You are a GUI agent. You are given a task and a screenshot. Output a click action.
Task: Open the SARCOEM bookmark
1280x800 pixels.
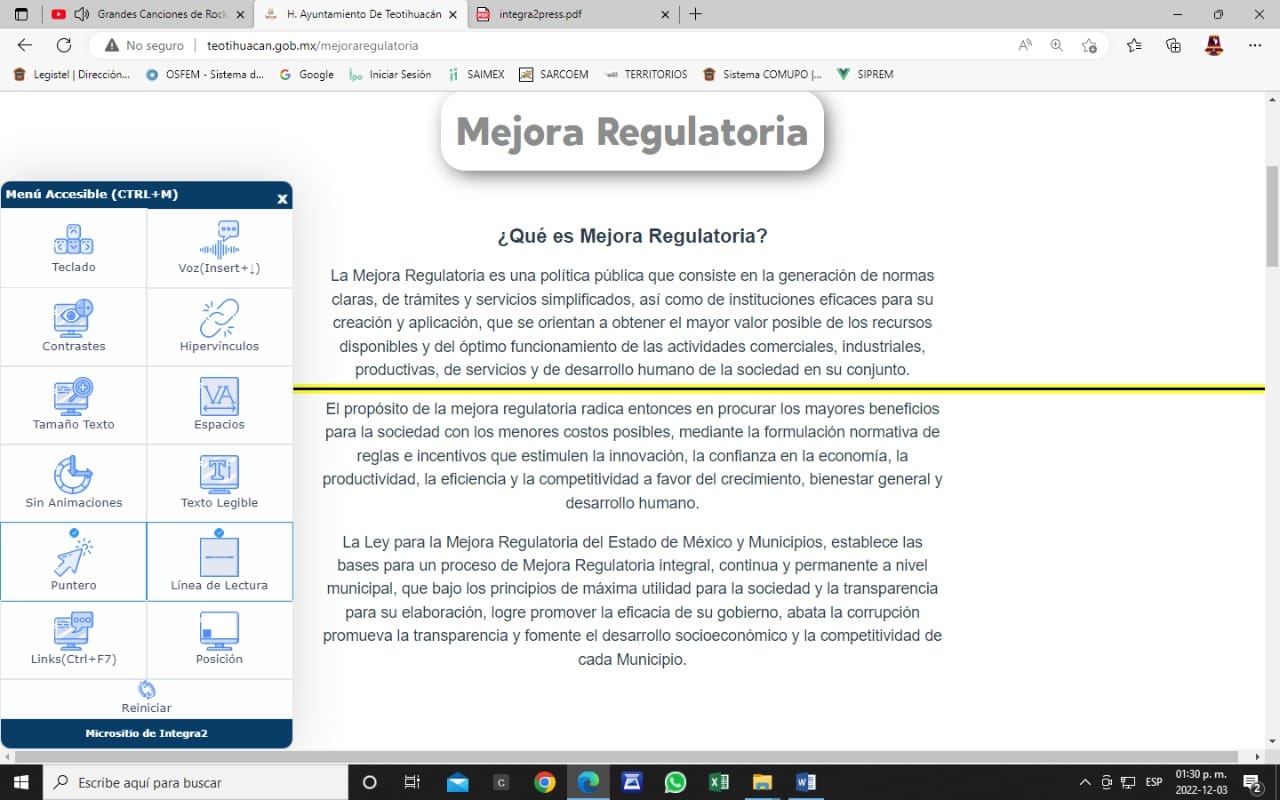pyautogui.click(x=553, y=74)
